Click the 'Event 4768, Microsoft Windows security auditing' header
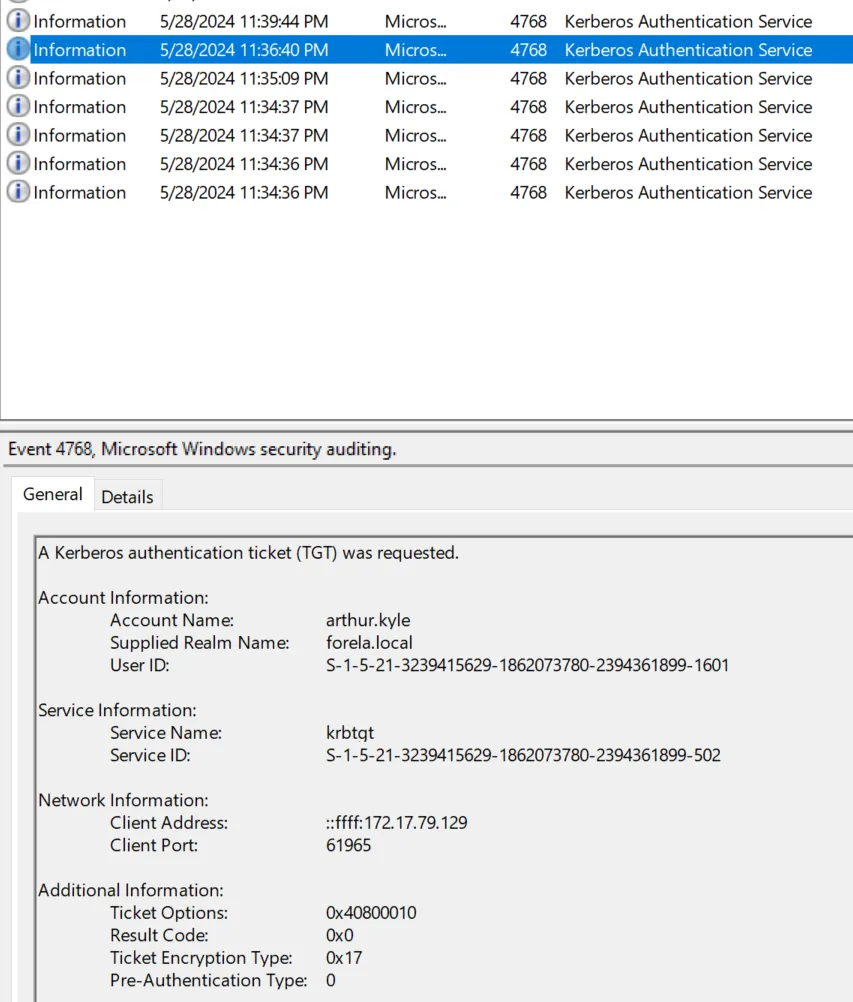 click(x=202, y=449)
